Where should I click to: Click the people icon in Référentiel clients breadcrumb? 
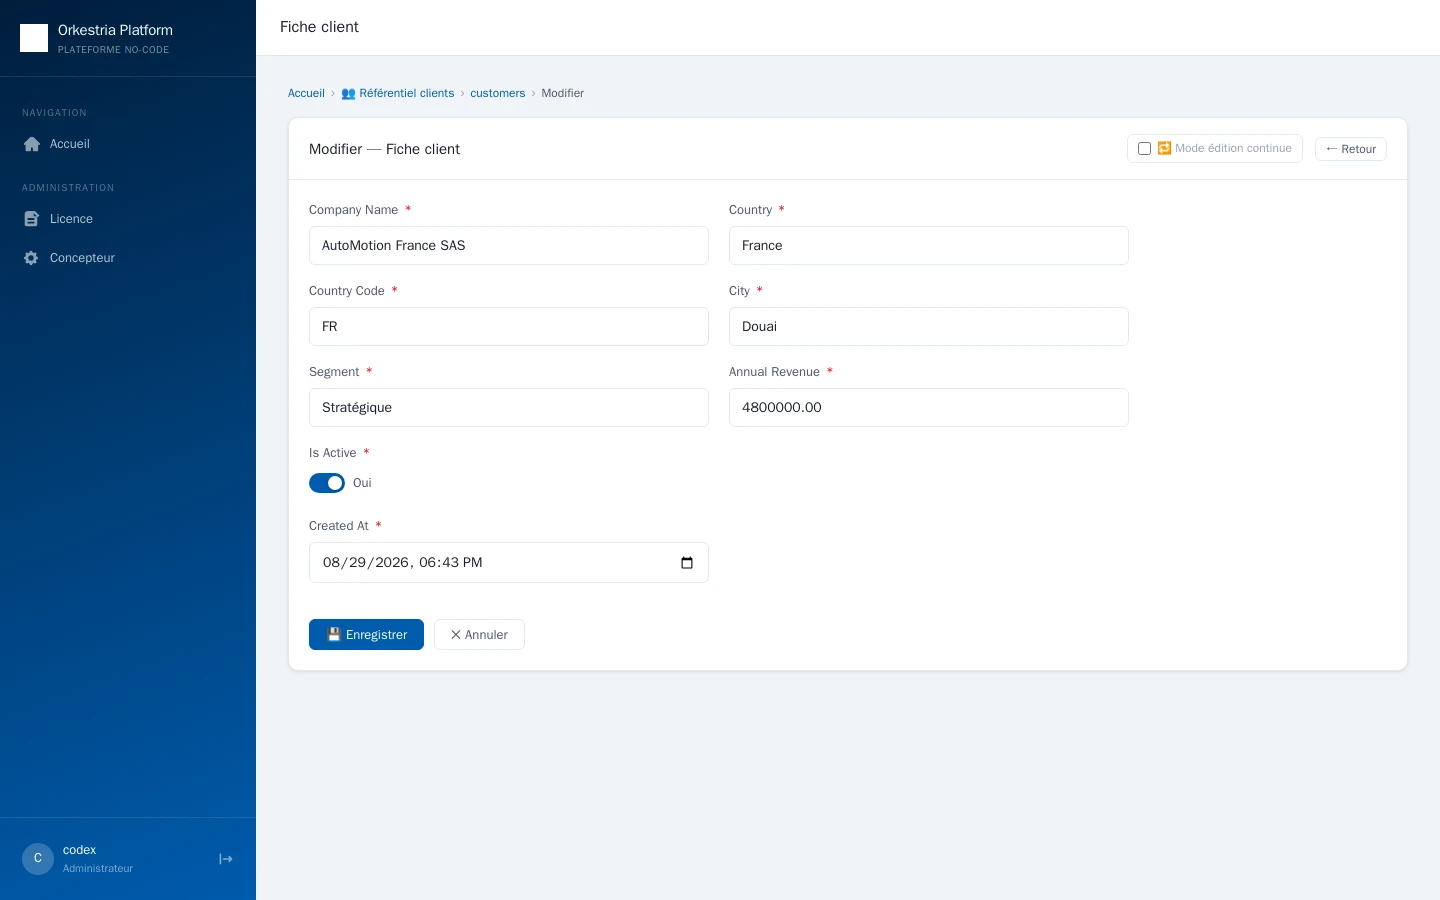pyautogui.click(x=348, y=93)
